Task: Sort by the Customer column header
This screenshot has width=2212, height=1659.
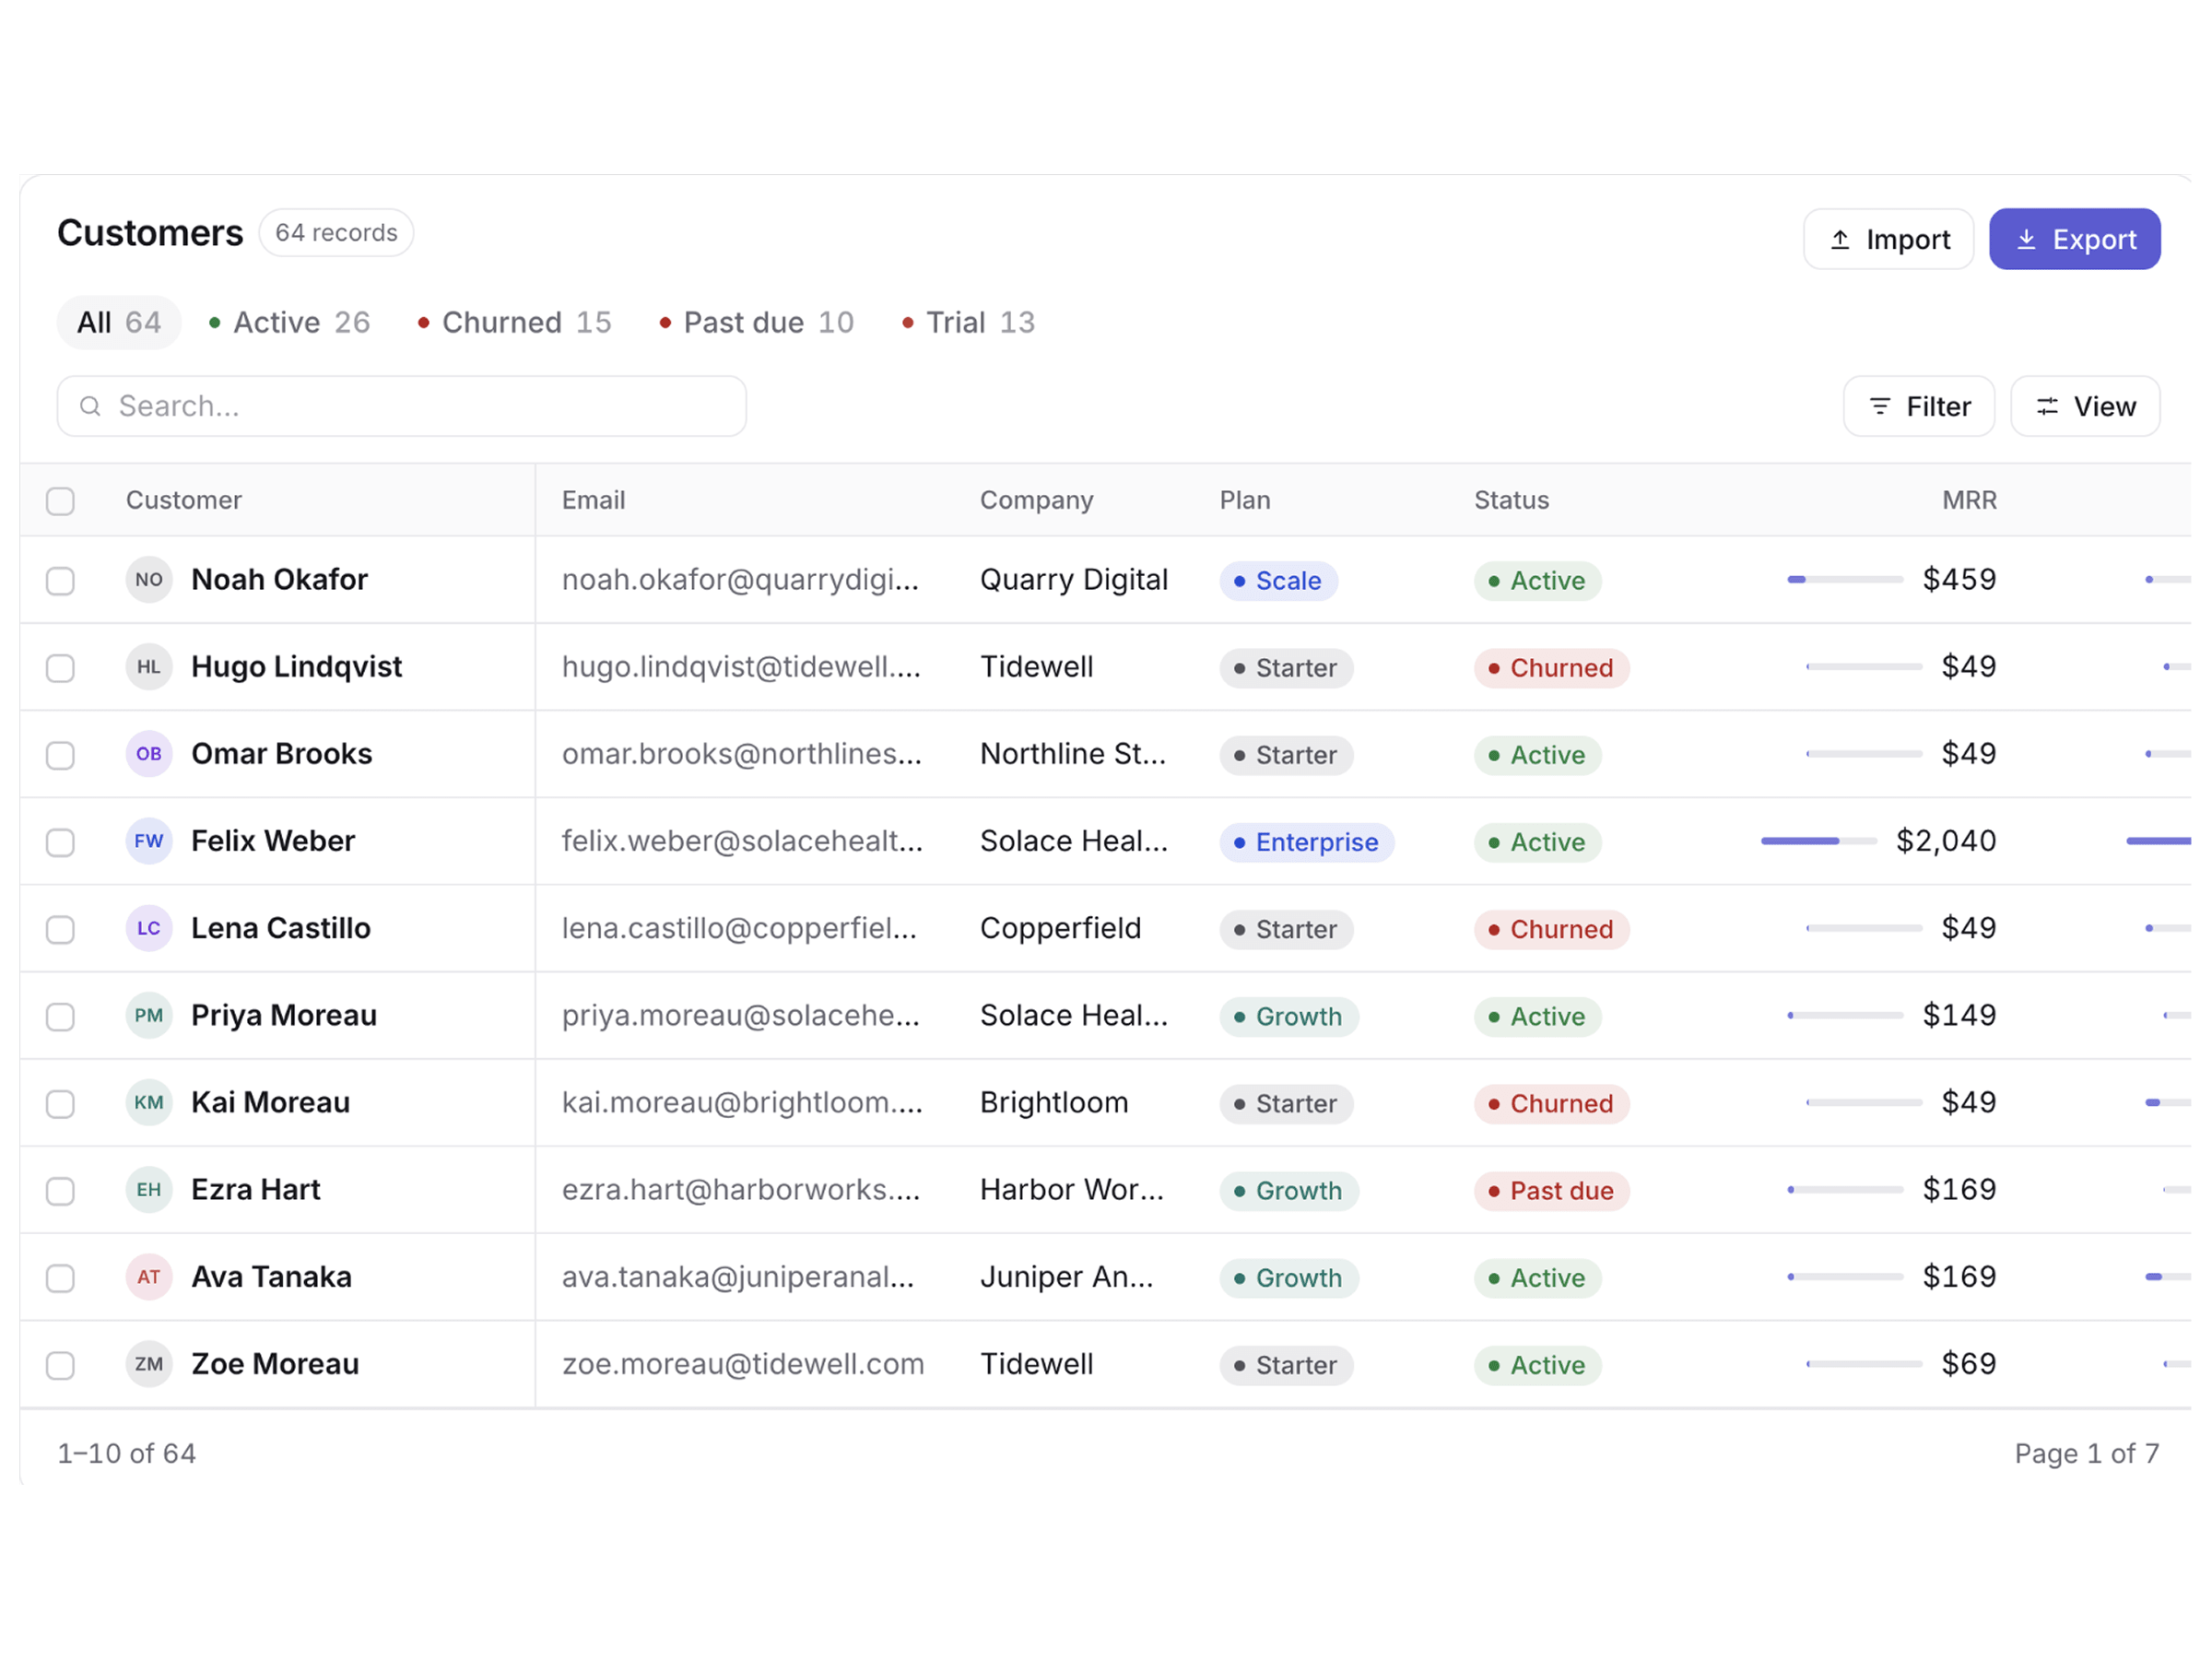Action: click(x=184, y=500)
